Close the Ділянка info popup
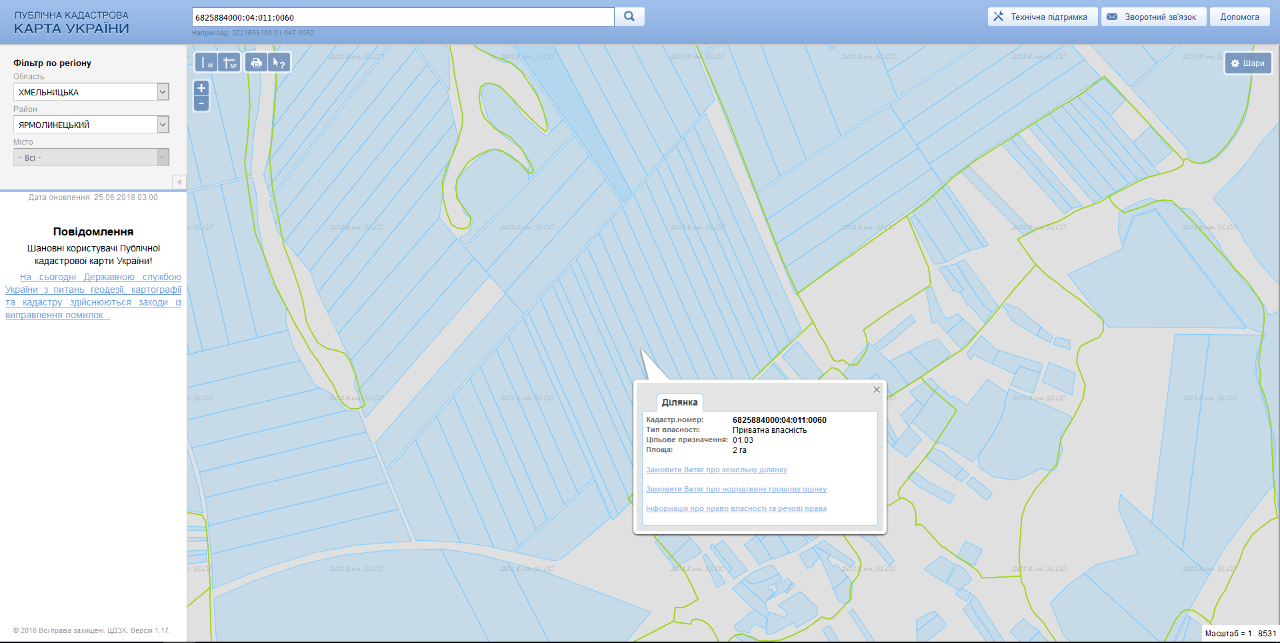This screenshot has width=1280, height=643. (877, 389)
